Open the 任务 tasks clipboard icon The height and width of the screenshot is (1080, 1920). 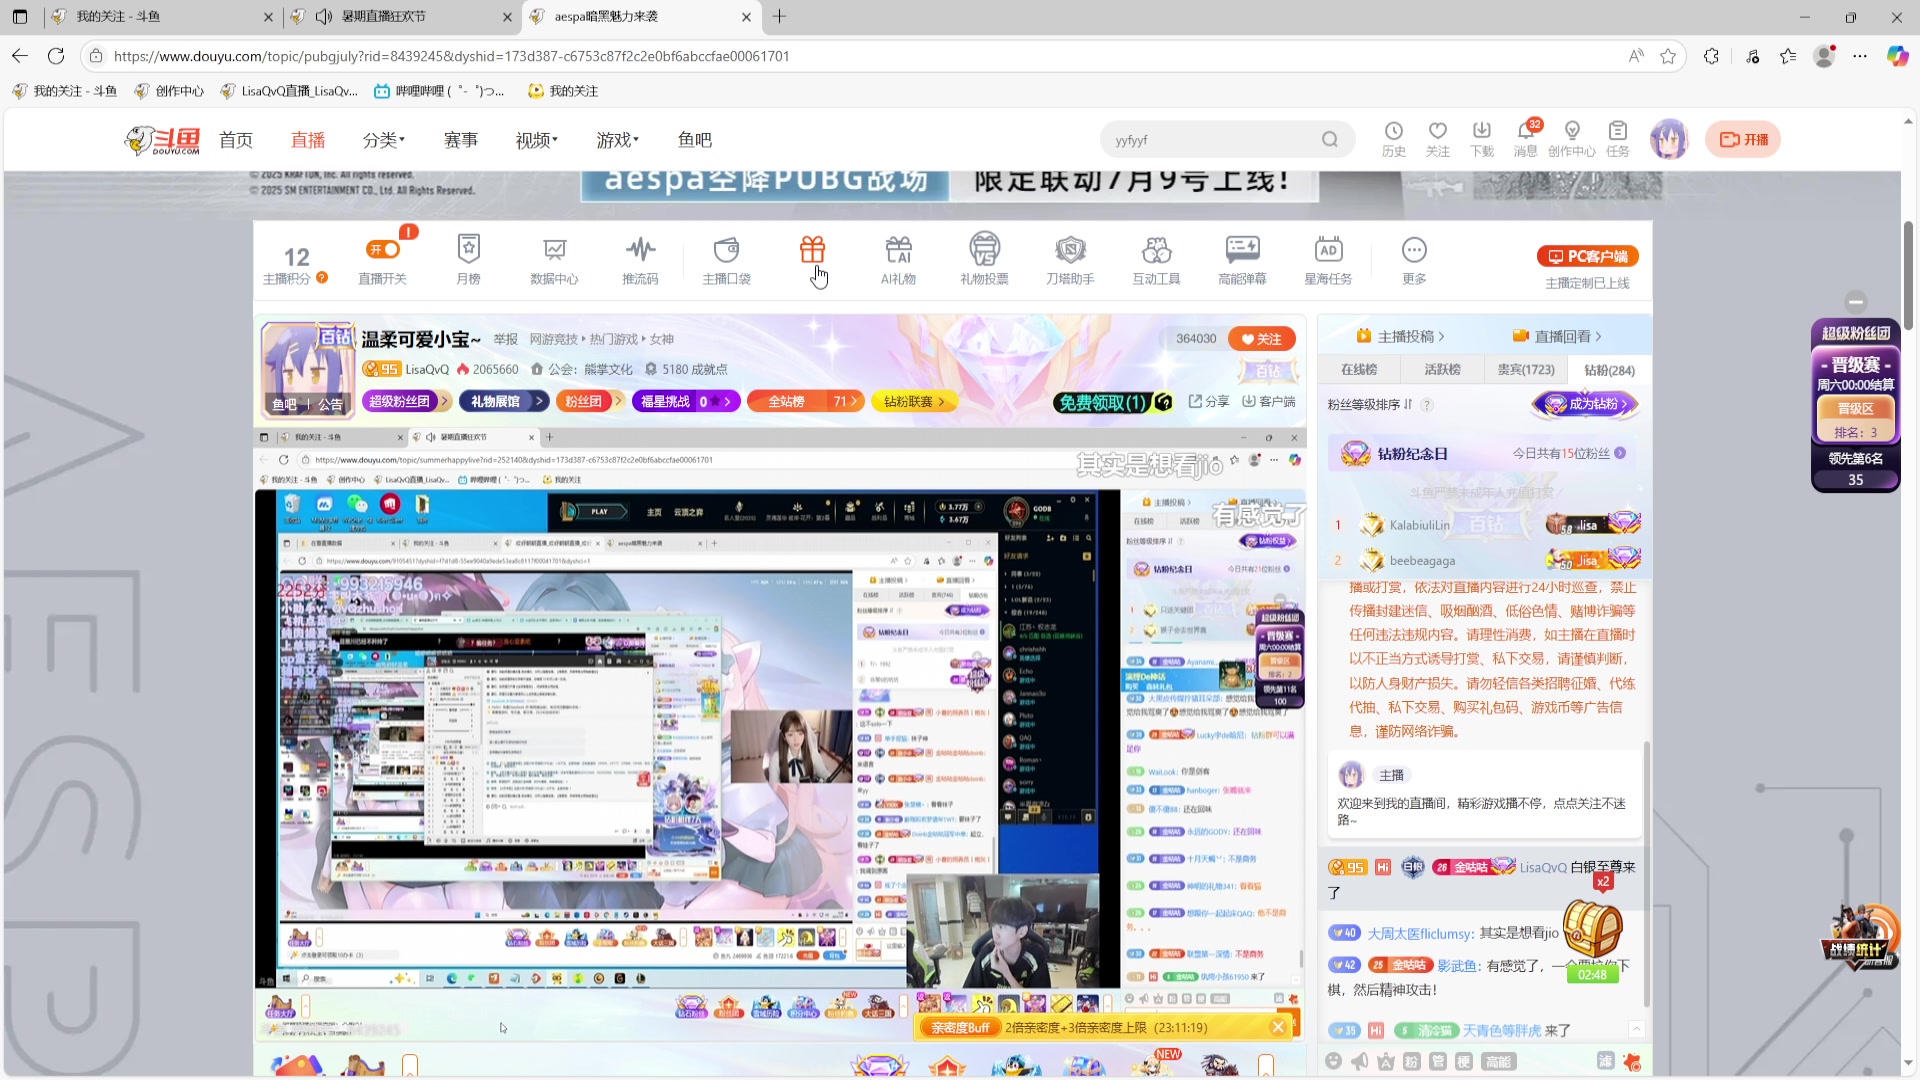[1618, 139]
